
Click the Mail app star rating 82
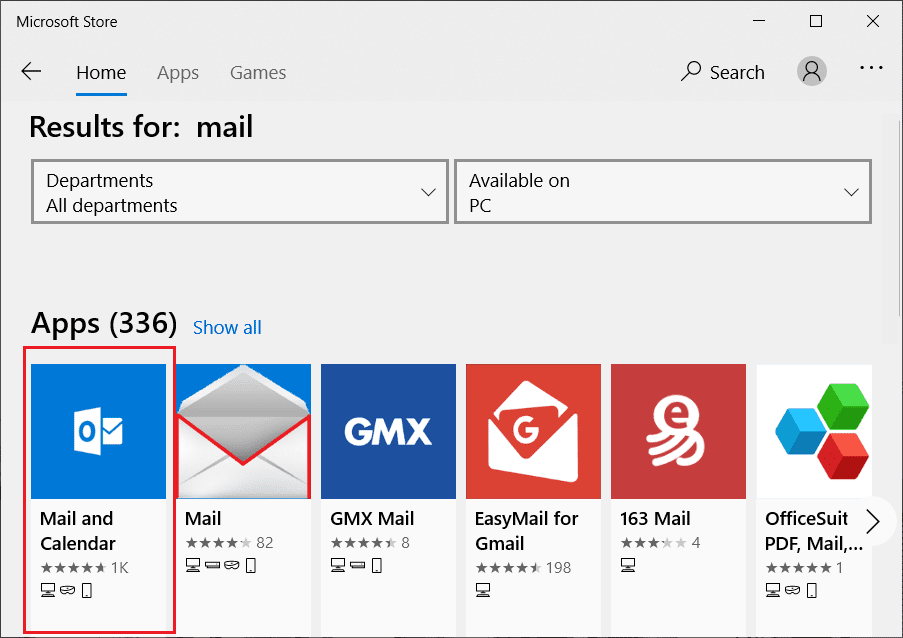pos(229,543)
